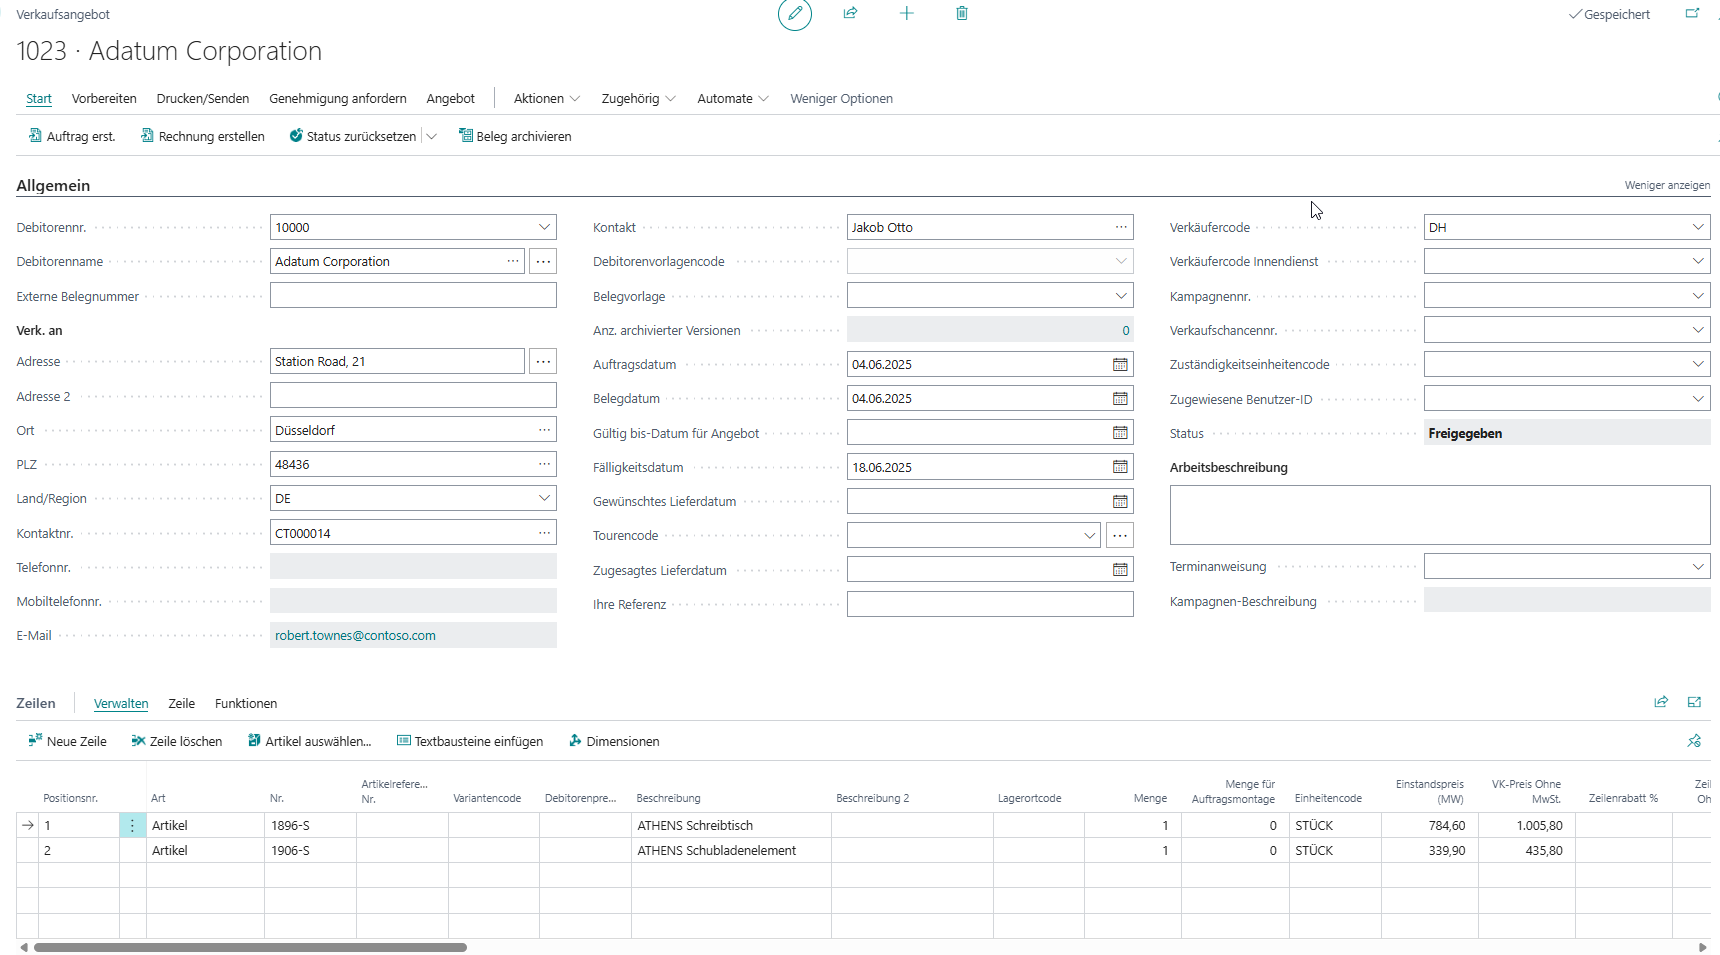The width and height of the screenshot is (1720, 955).
Task: Expand Verkäufercode Innendienst dropdown
Action: coord(1698,261)
